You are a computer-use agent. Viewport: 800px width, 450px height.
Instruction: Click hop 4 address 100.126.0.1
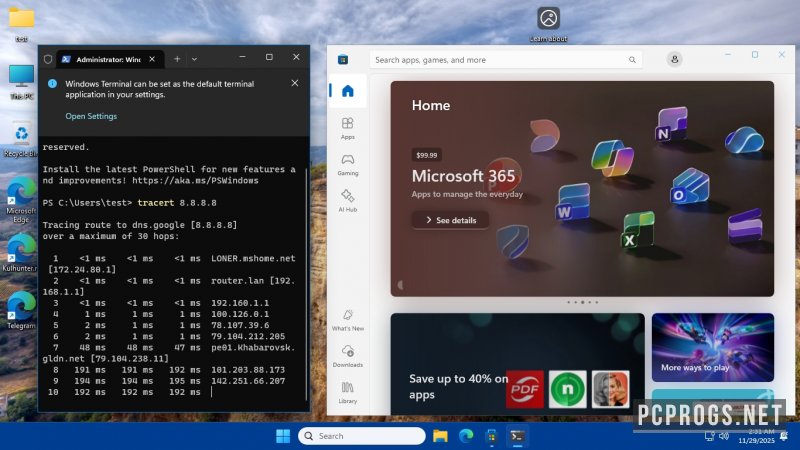click(x=240, y=314)
